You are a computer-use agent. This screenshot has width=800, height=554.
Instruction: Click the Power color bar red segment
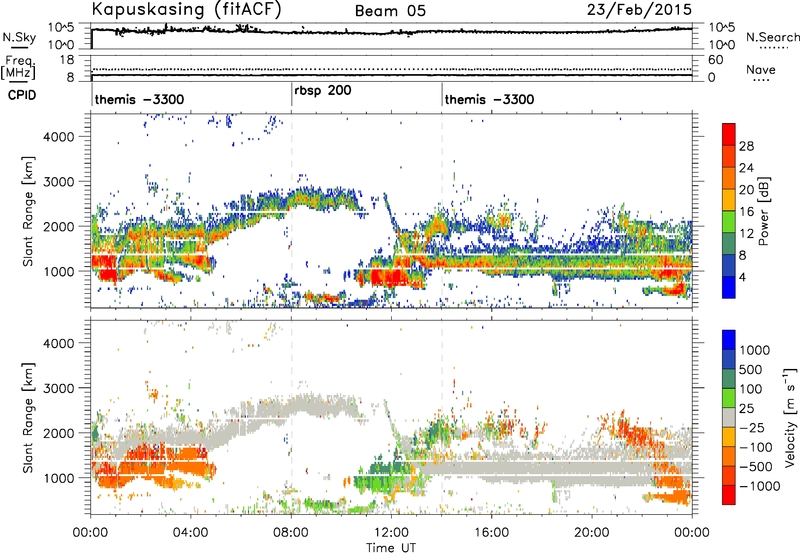(x=729, y=135)
